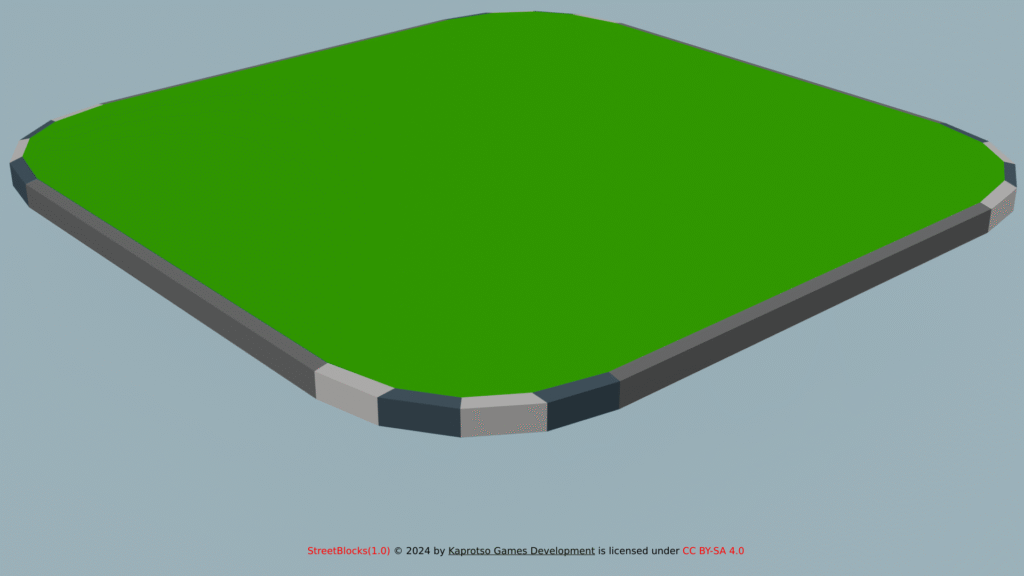Open the StreetBlocks(1.0) link
1024x576 pixels.
coord(348,551)
